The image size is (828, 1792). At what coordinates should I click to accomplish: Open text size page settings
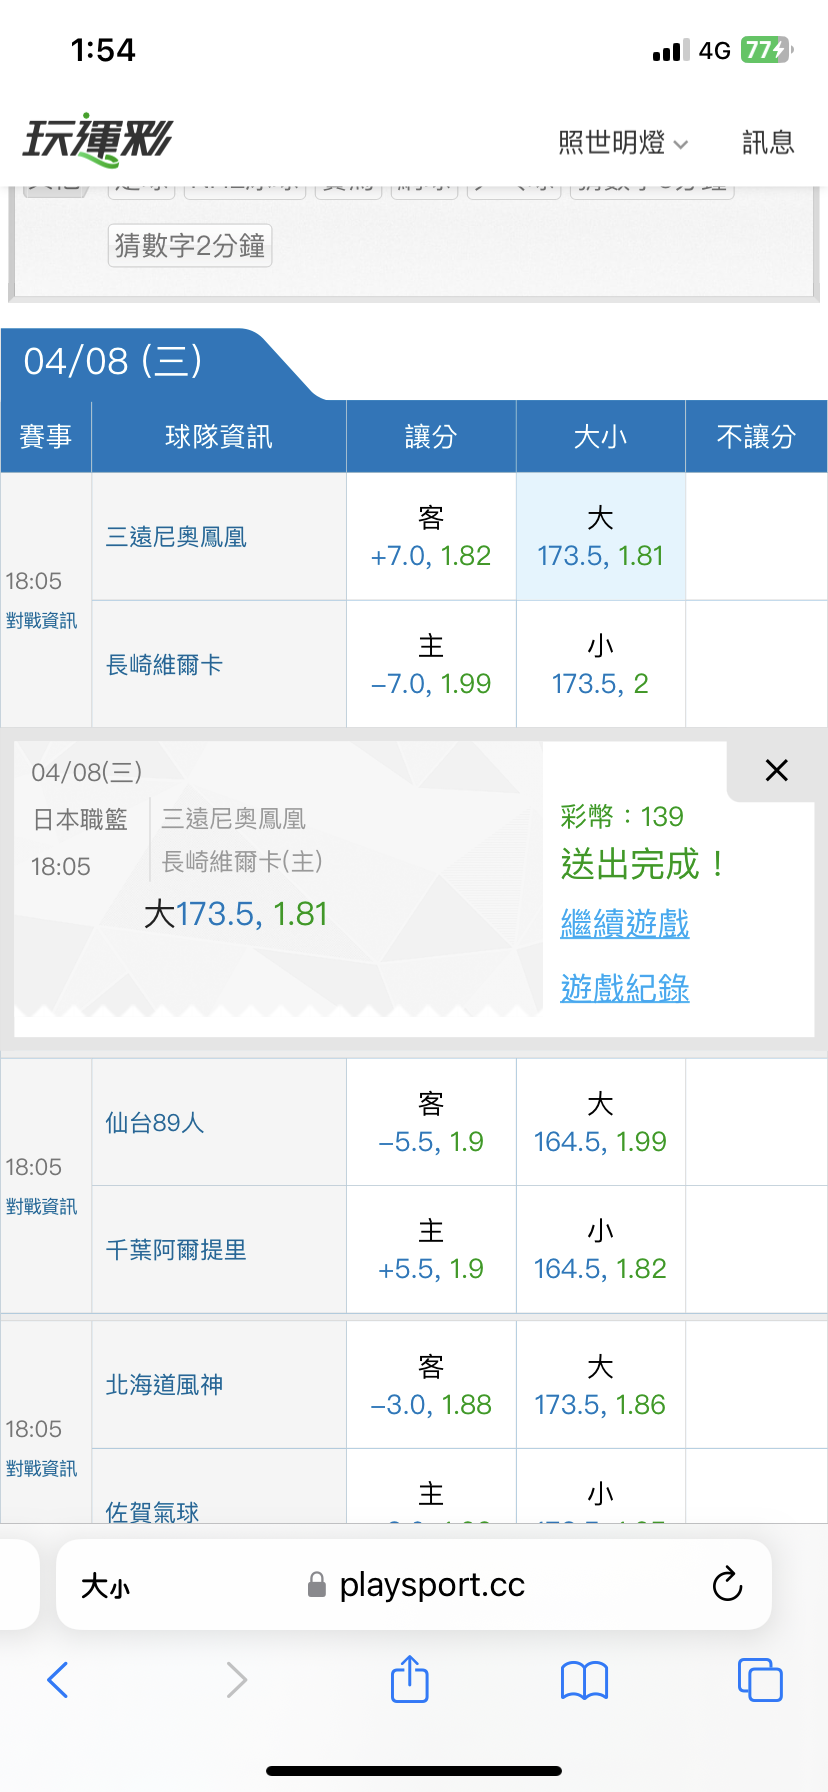pos(105,1586)
